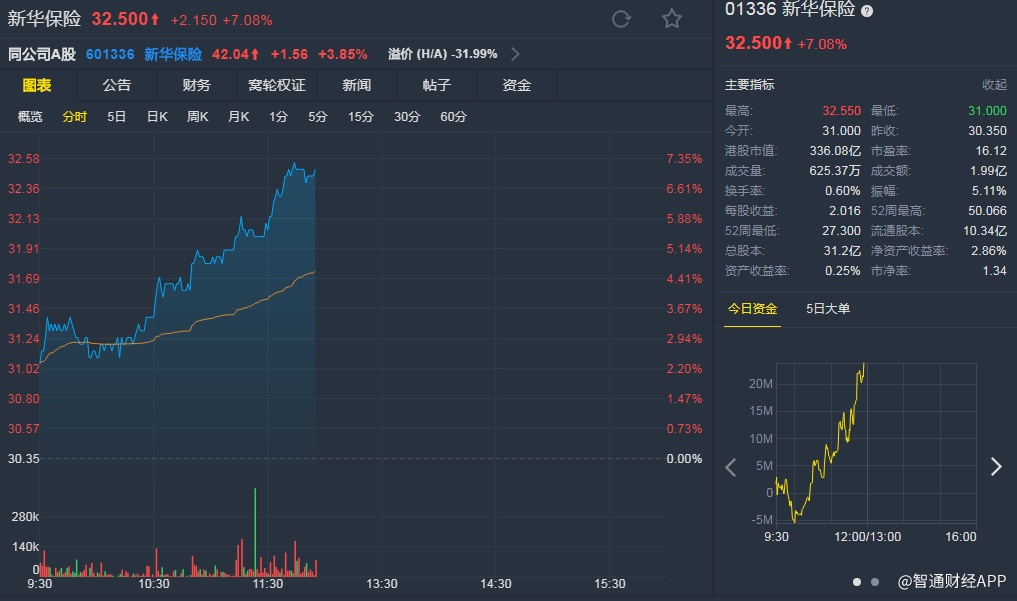Go to previous fund chart with left arrow
The height and width of the screenshot is (601, 1017).
point(731,466)
